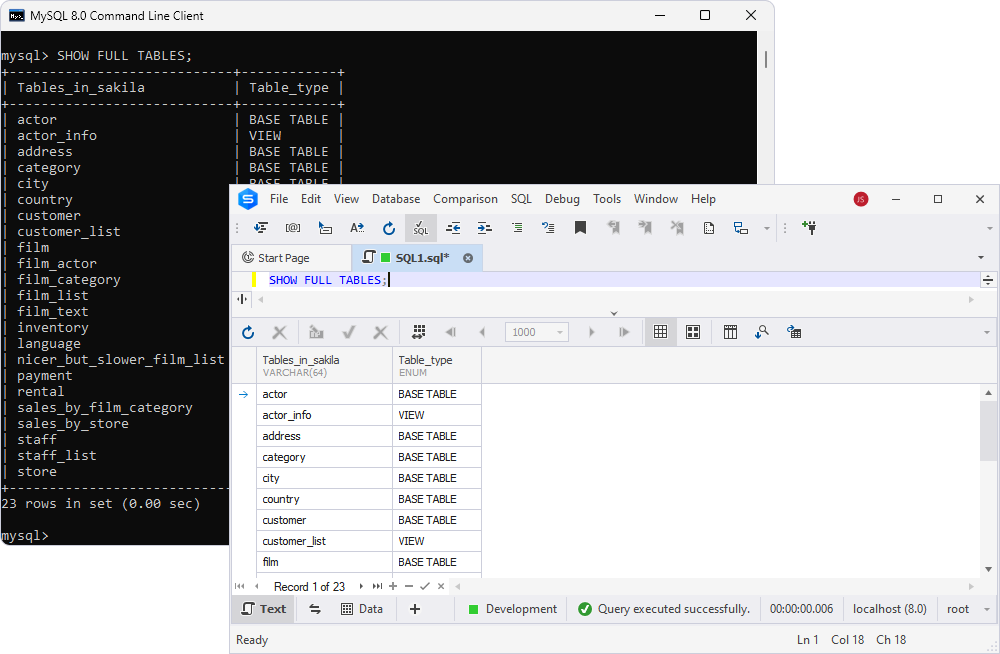The height and width of the screenshot is (654, 1000).
Task: Open the Edit menu
Action: [x=311, y=199]
